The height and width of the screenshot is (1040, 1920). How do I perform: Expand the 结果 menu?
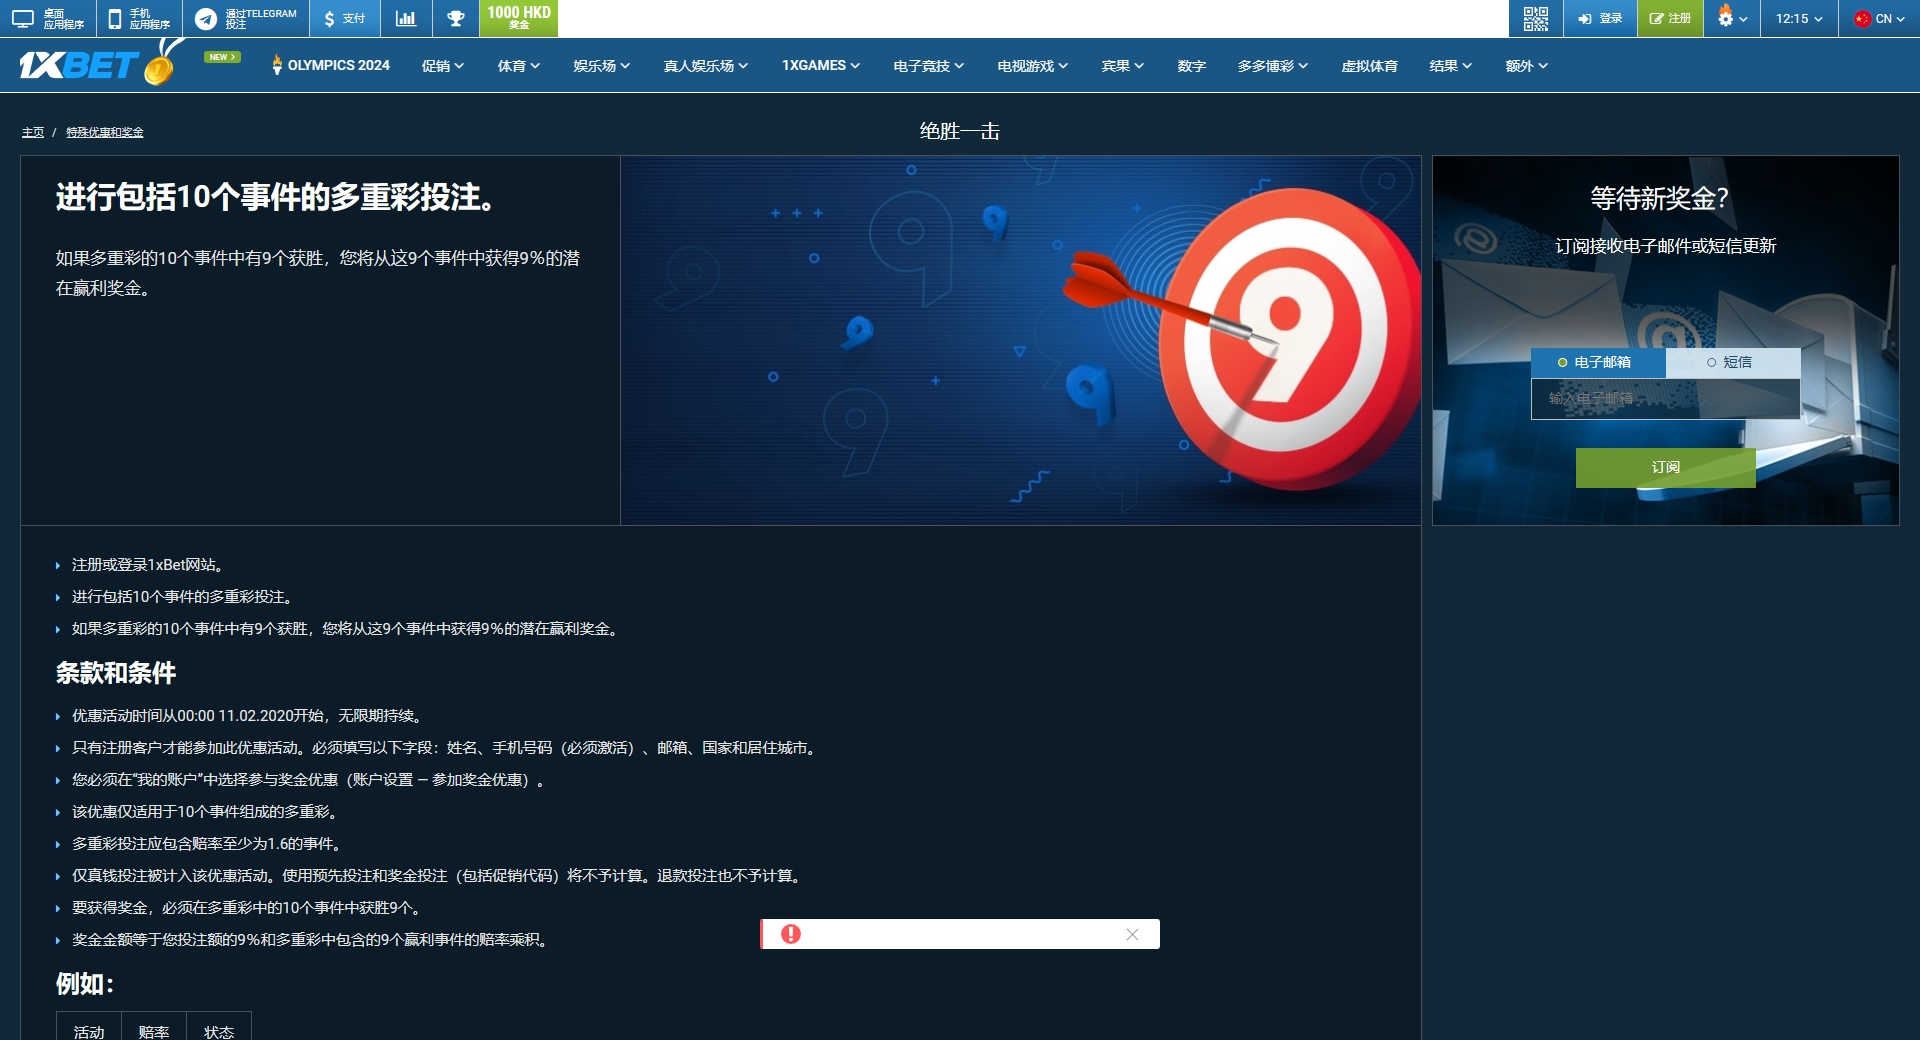click(1451, 66)
